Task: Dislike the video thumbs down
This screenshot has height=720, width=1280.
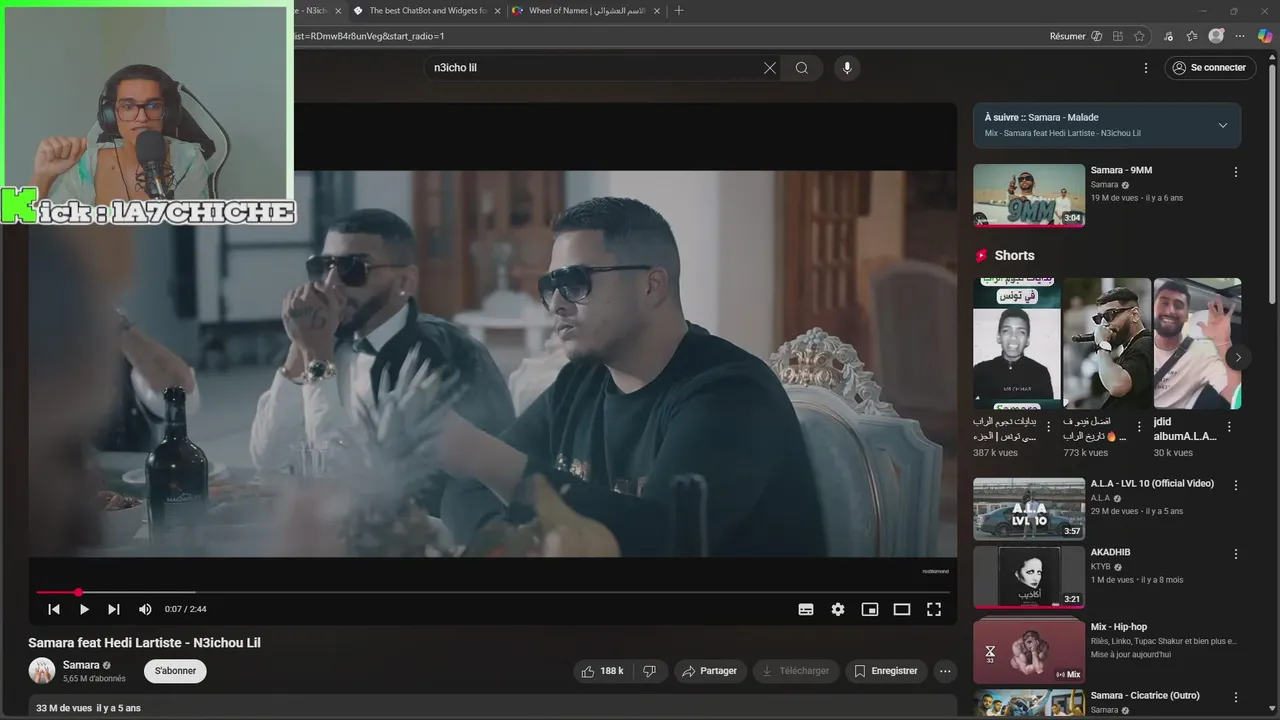Action: point(649,671)
